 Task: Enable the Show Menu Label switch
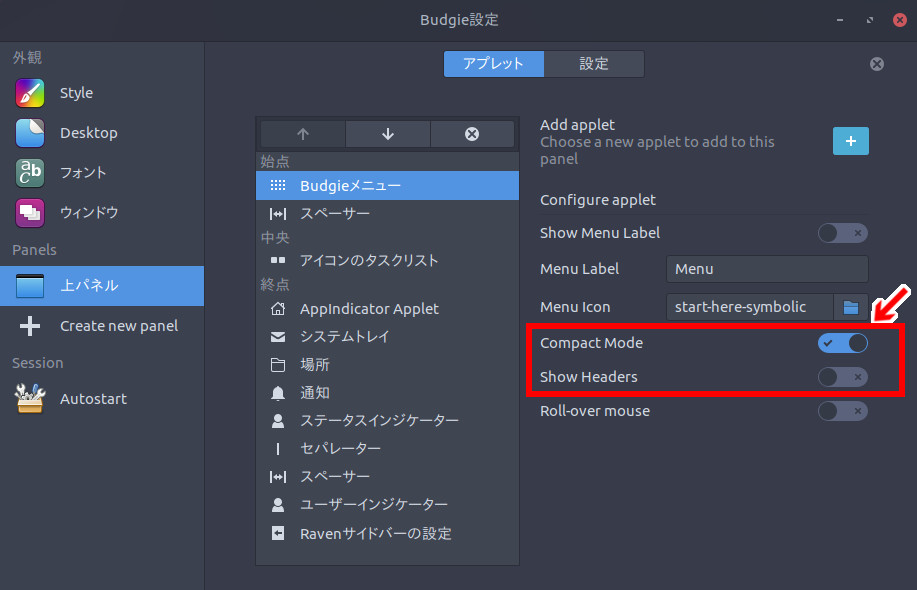click(843, 233)
